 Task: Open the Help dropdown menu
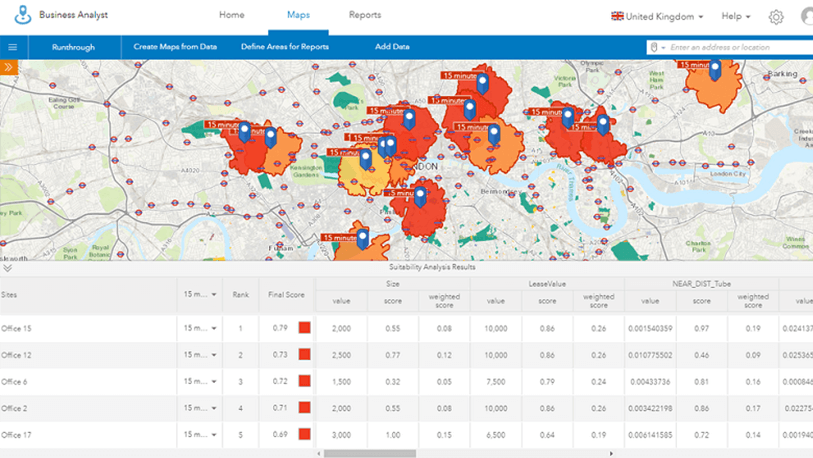coord(736,17)
